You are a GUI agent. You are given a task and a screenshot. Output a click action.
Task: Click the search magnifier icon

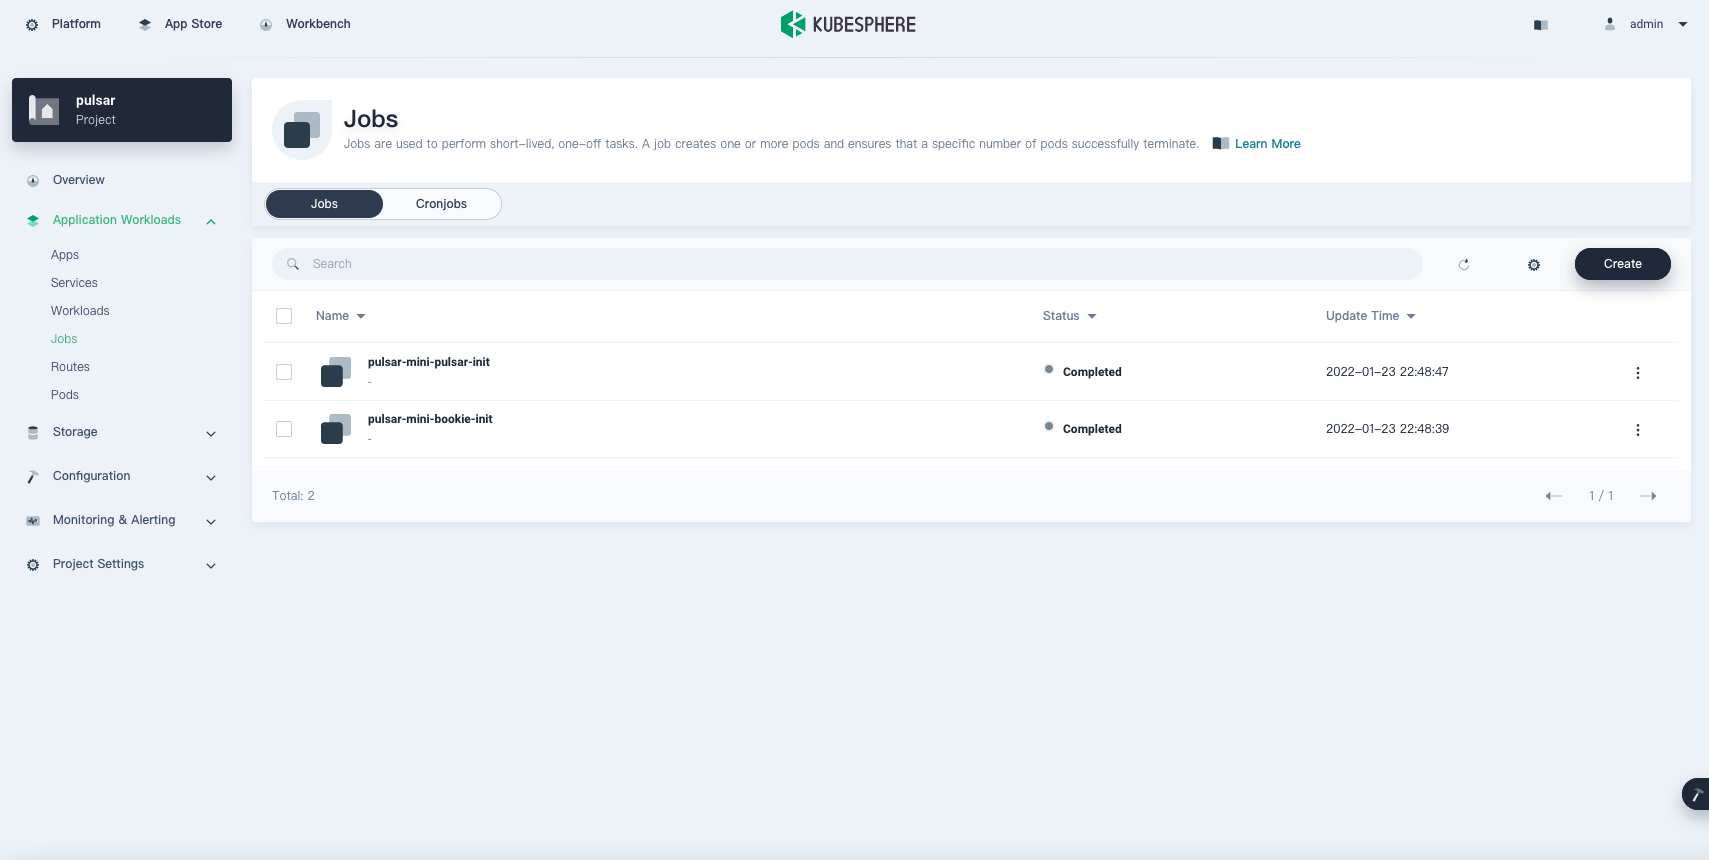click(293, 264)
